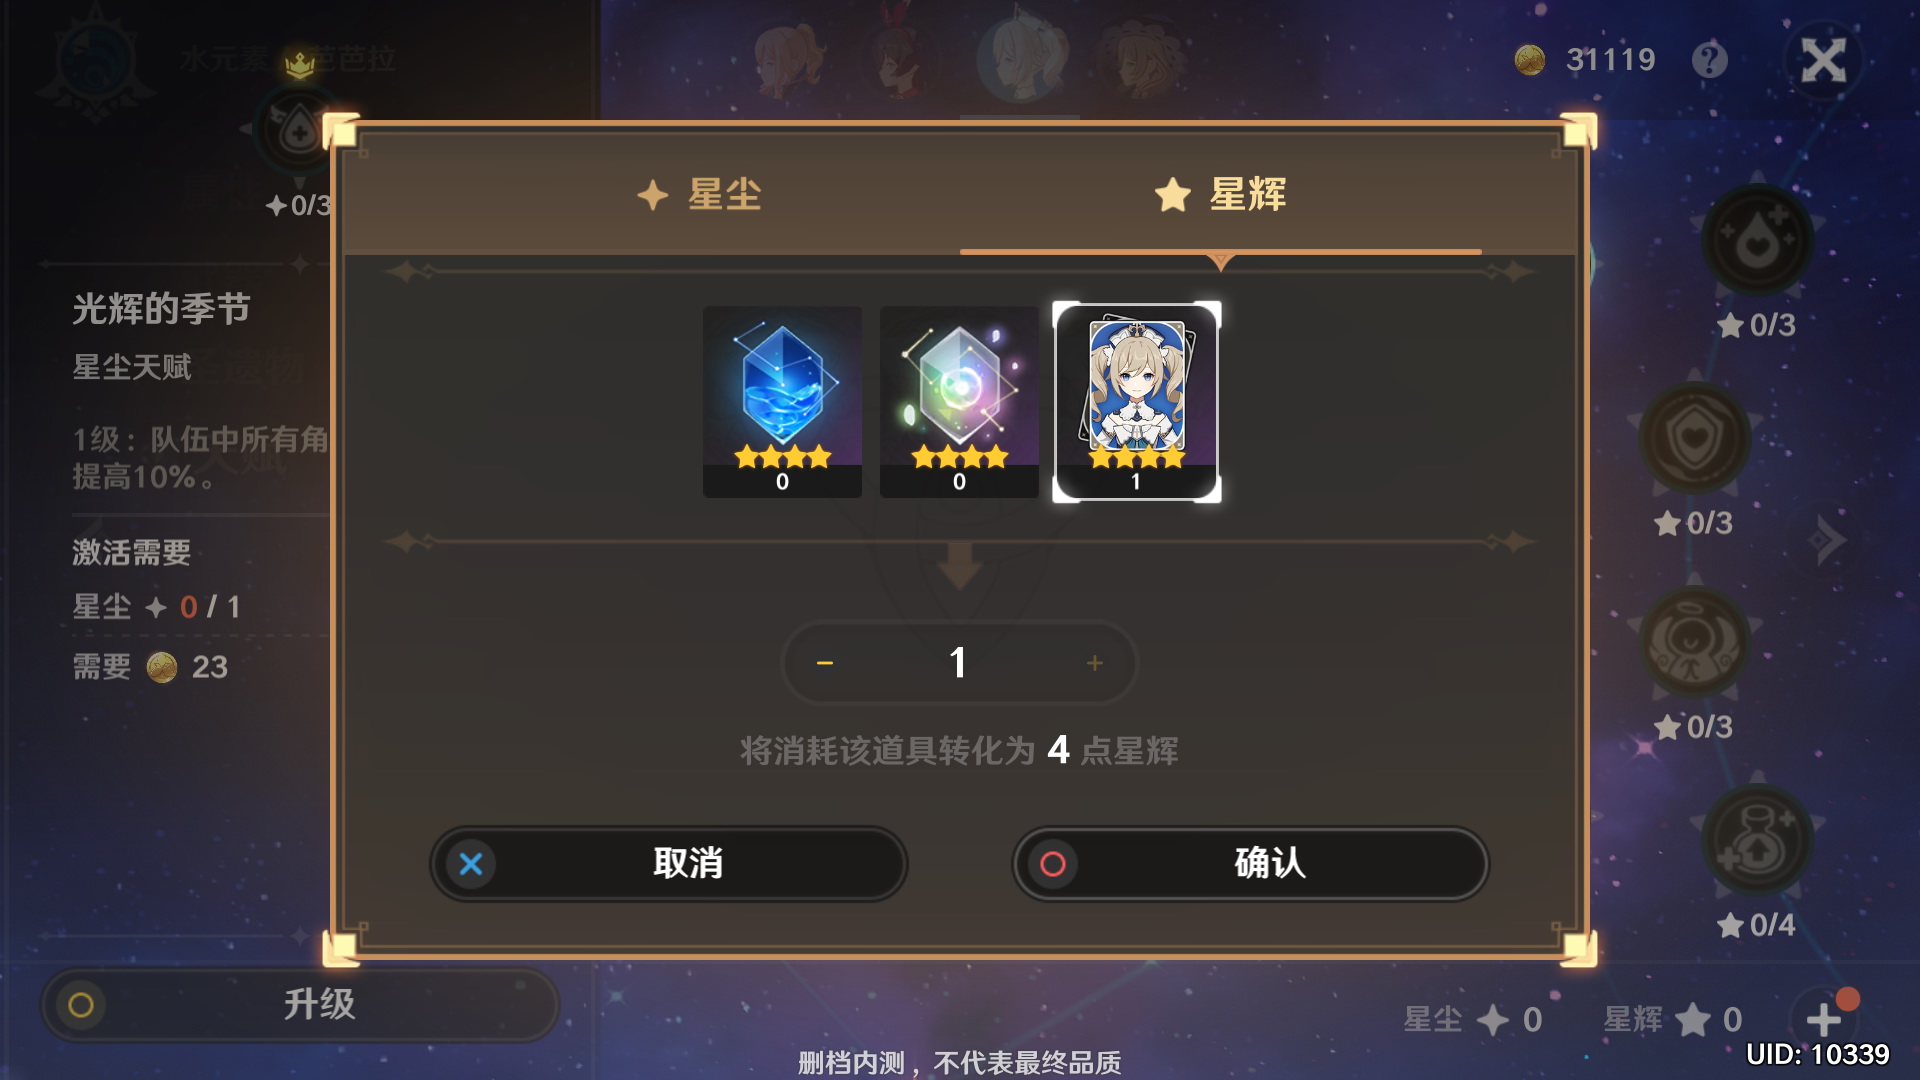Select the Barbara character card item

click(x=1136, y=401)
